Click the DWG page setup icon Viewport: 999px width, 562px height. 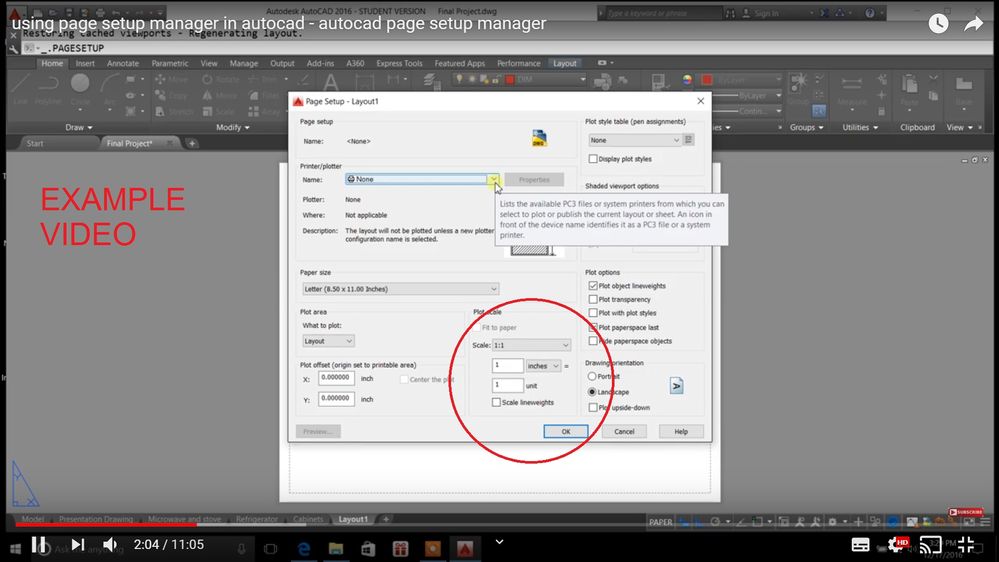(539, 138)
